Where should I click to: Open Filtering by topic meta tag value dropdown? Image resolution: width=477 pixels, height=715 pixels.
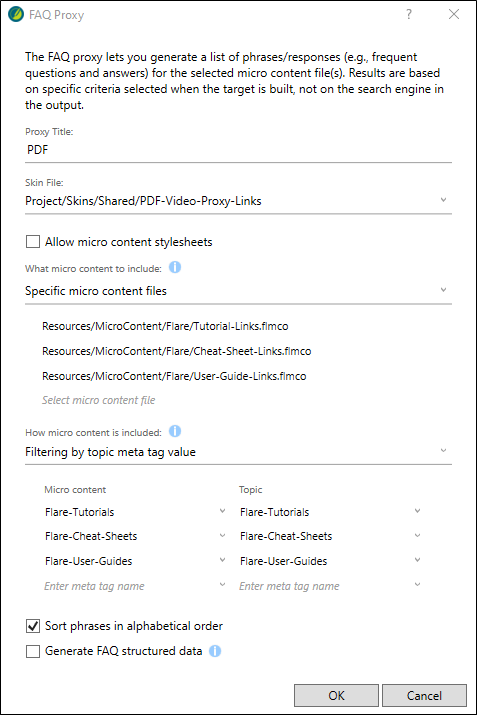point(238,451)
